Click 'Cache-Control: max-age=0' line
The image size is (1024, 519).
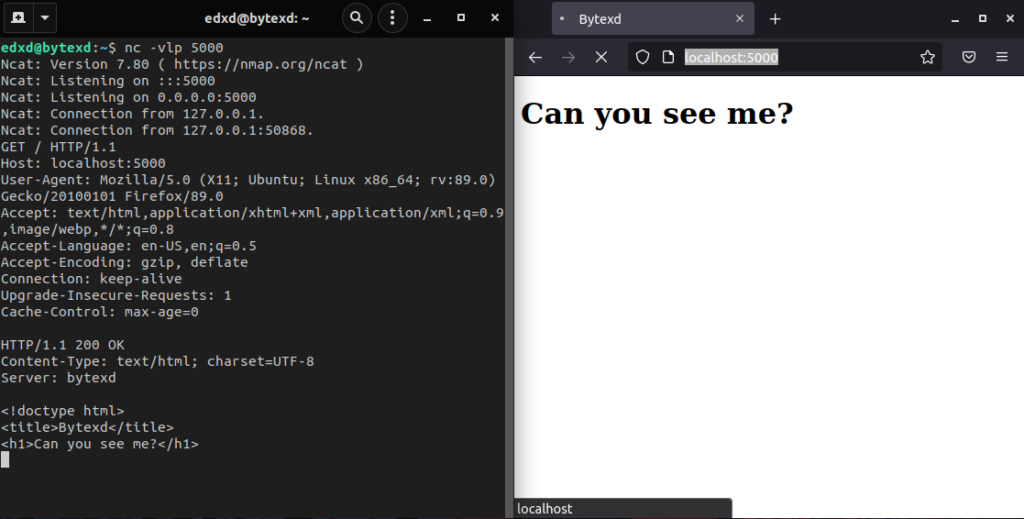click(x=99, y=312)
